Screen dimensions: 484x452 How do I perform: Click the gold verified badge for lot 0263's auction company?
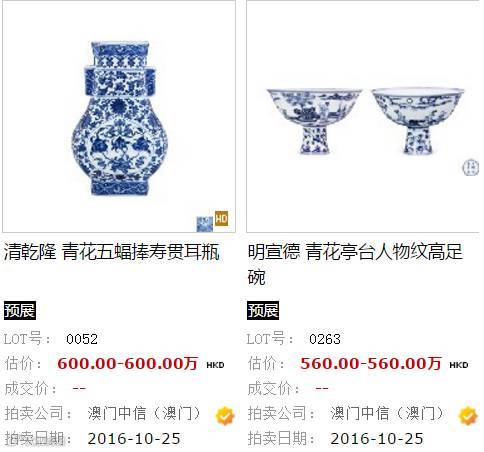pos(468,416)
